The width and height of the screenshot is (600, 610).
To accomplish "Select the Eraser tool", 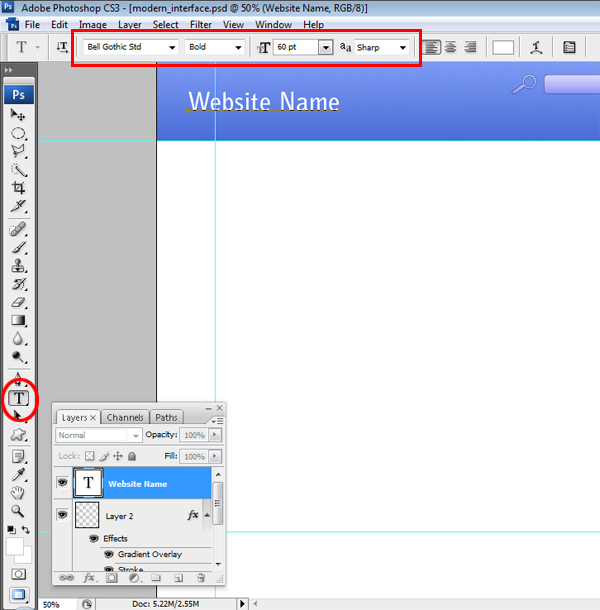I will (x=18, y=302).
